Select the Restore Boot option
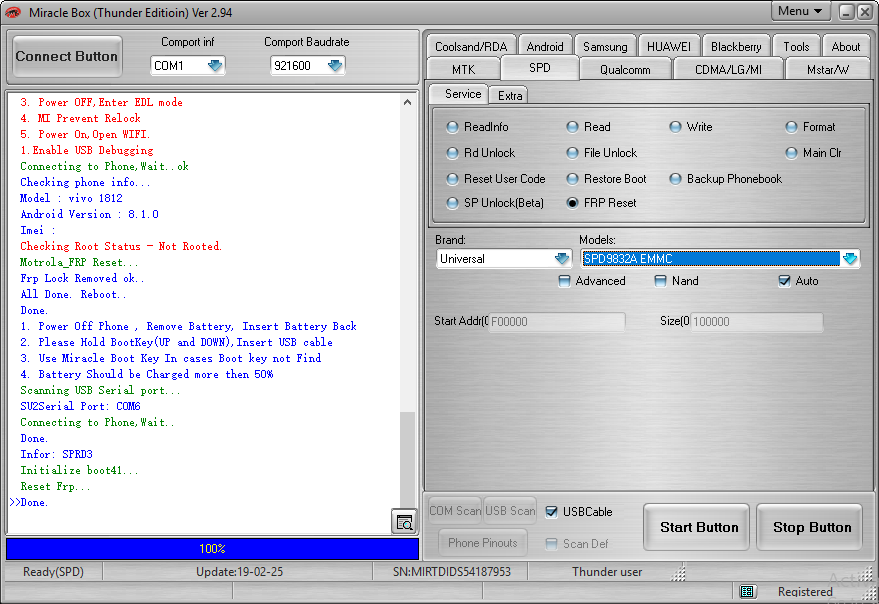 click(572, 179)
